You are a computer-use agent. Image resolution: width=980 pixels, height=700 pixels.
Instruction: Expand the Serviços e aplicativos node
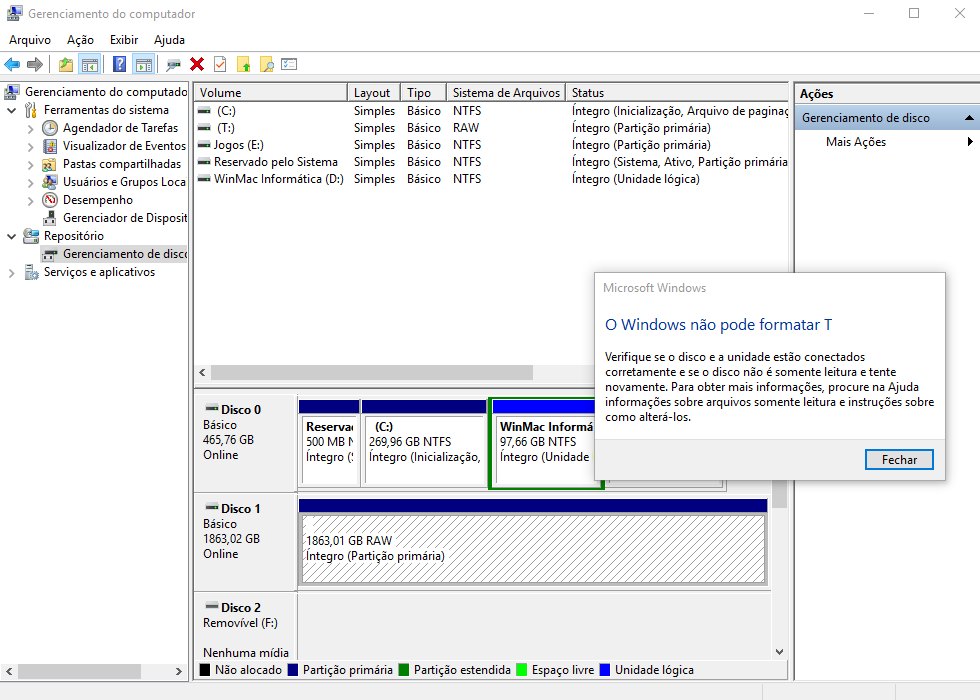click(x=11, y=272)
